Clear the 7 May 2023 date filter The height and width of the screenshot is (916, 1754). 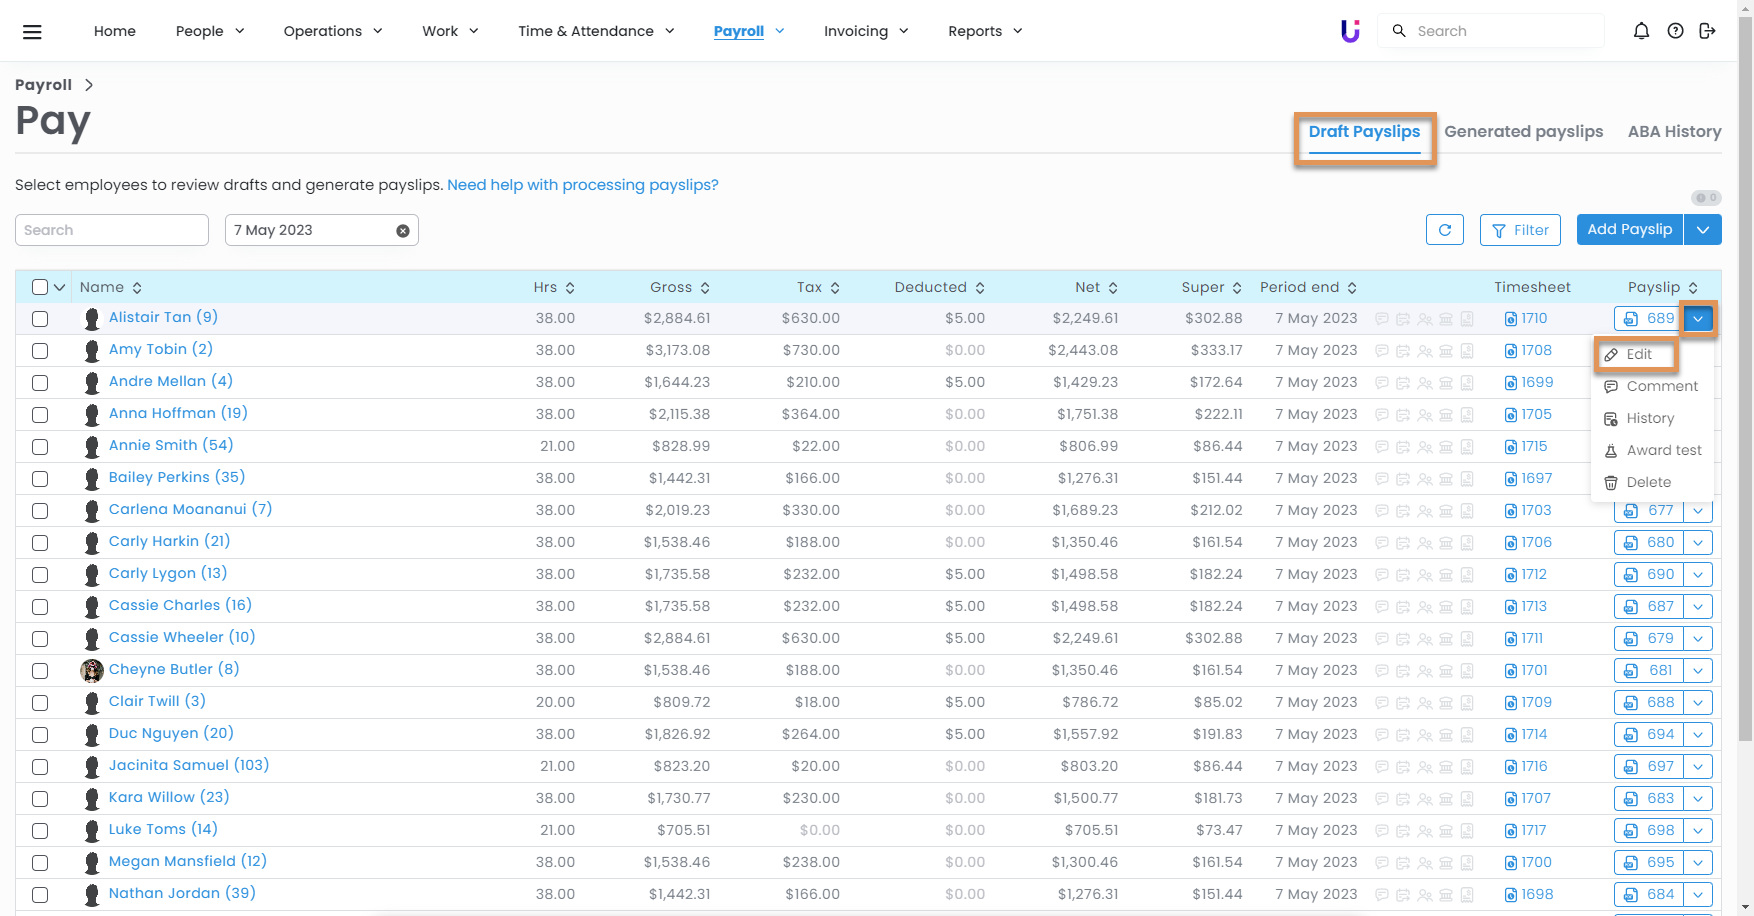click(x=403, y=231)
